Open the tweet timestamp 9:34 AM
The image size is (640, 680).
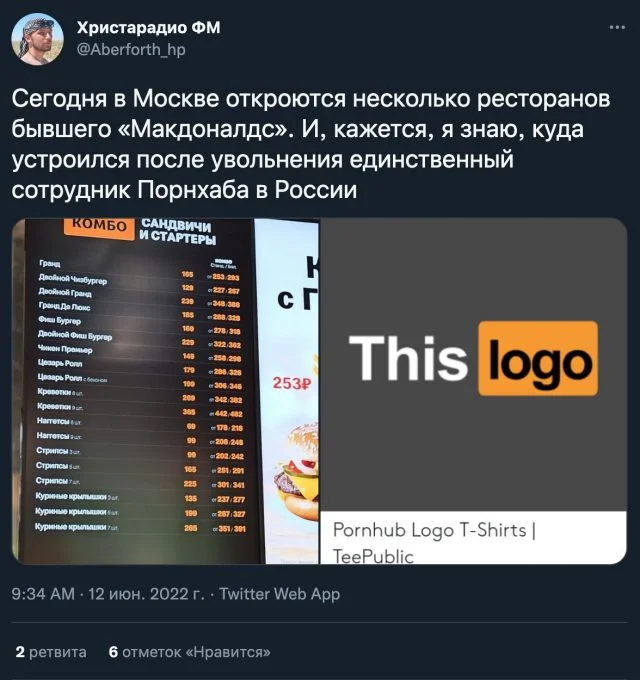point(43,594)
